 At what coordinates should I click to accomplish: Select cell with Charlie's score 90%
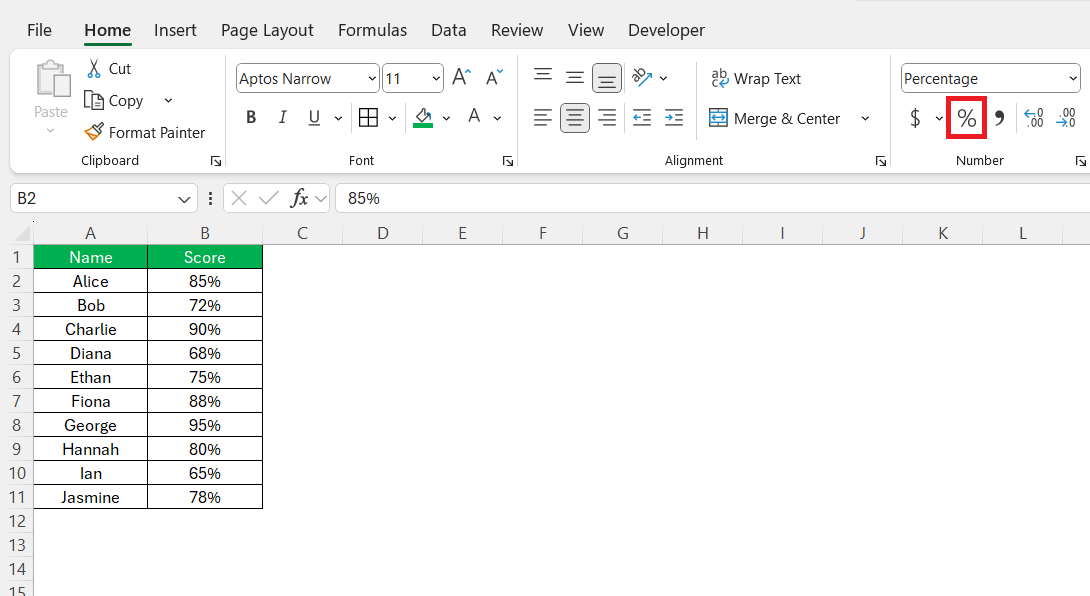(205, 329)
